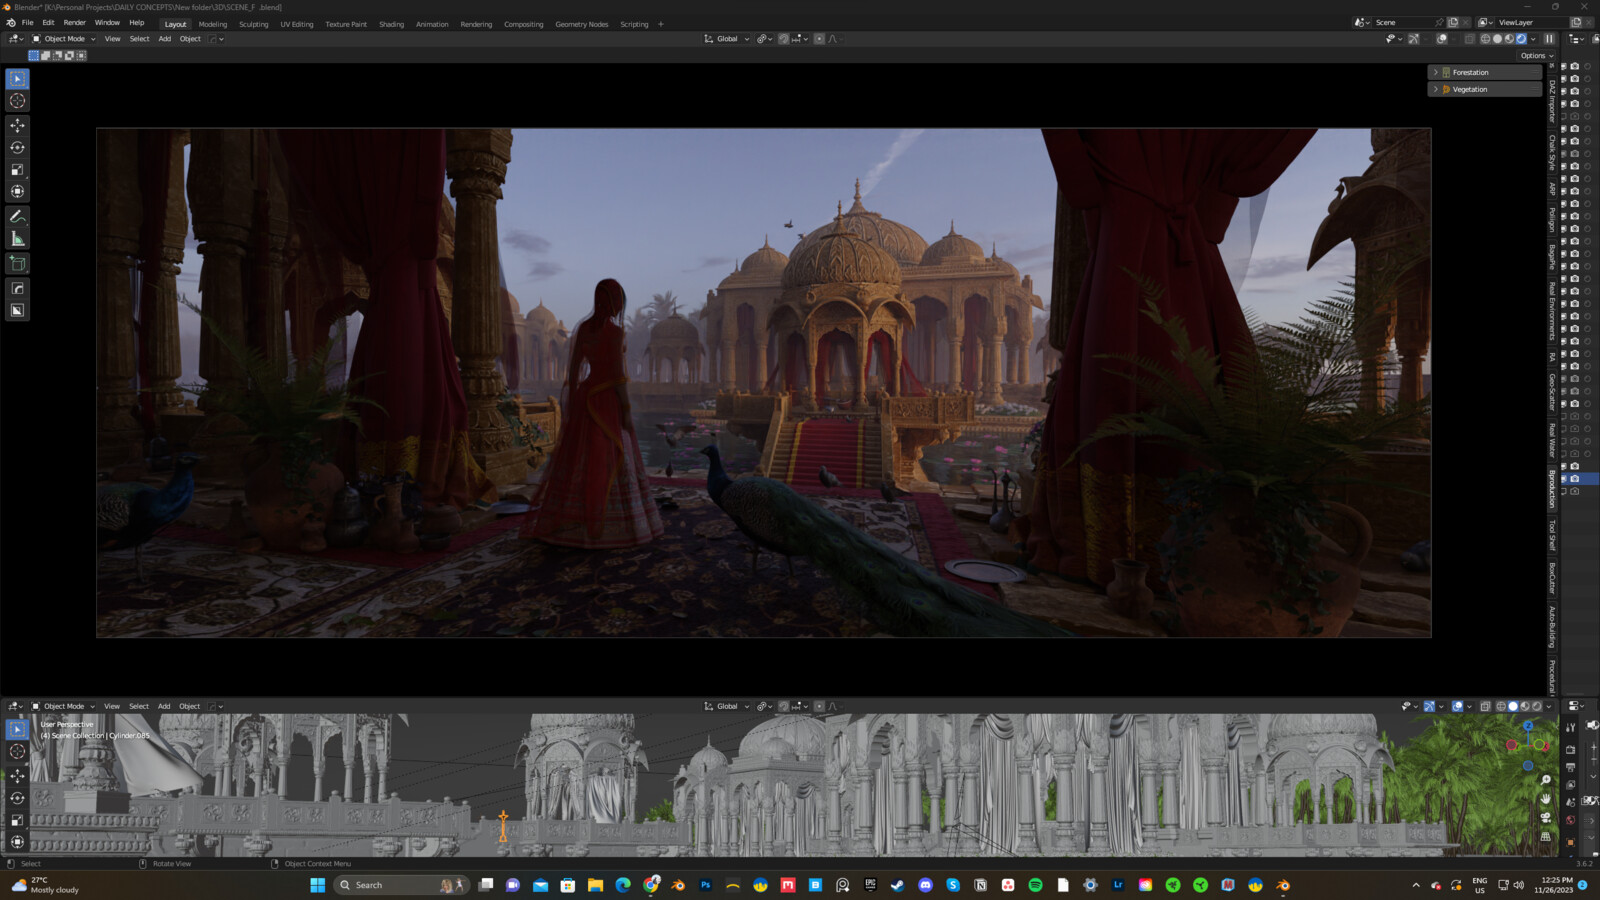
Task: Select the Scale tool in the top viewport toolbar
Action: tap(17, 169)
